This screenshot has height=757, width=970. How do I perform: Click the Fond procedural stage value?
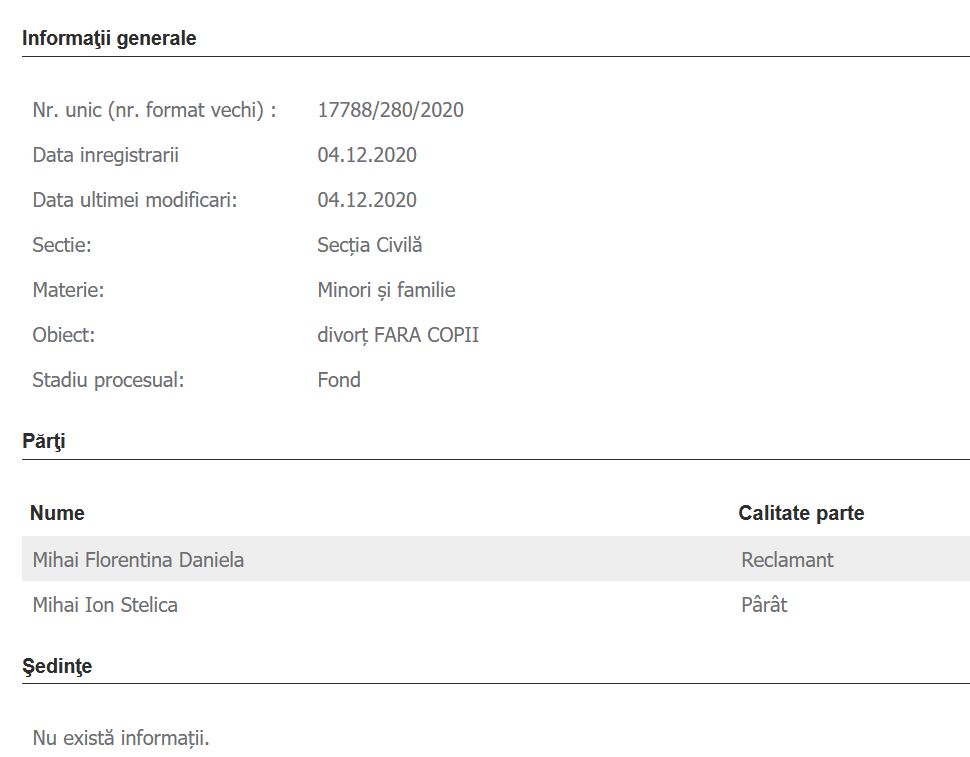(339, 380)
